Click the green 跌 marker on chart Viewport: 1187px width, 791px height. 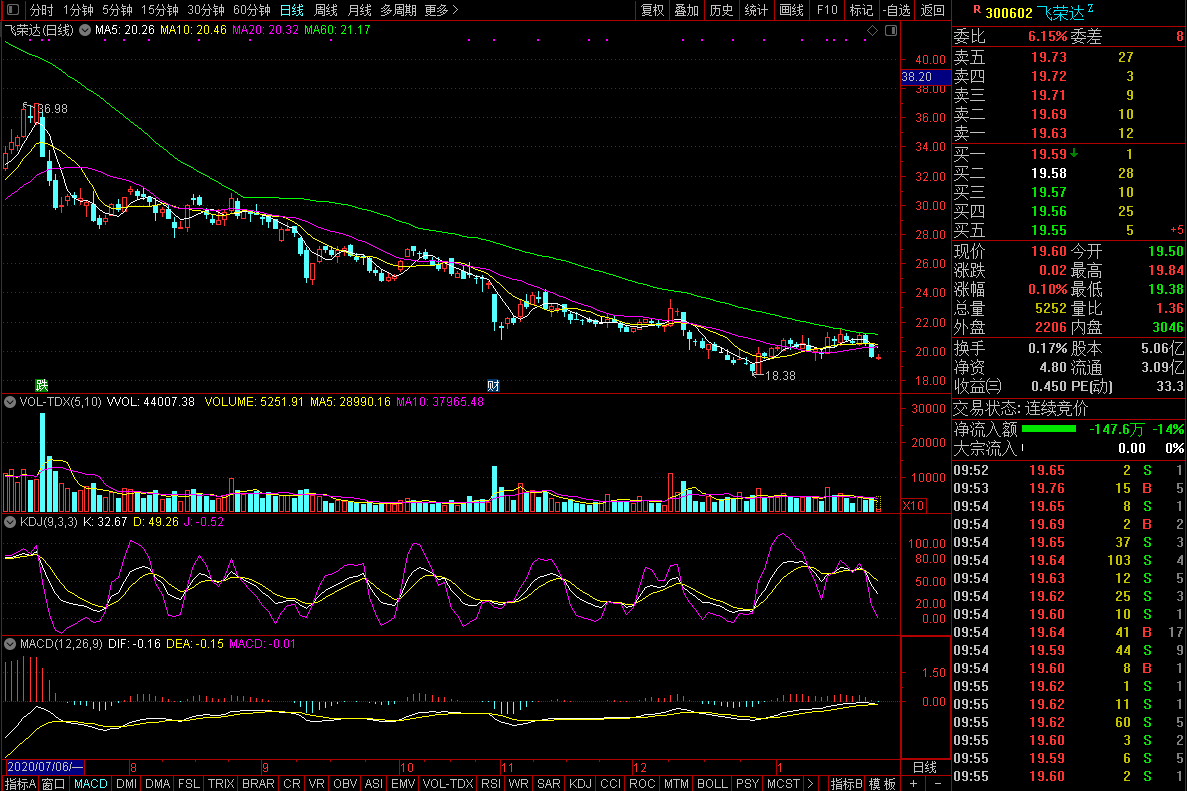(x=41, y=385)
